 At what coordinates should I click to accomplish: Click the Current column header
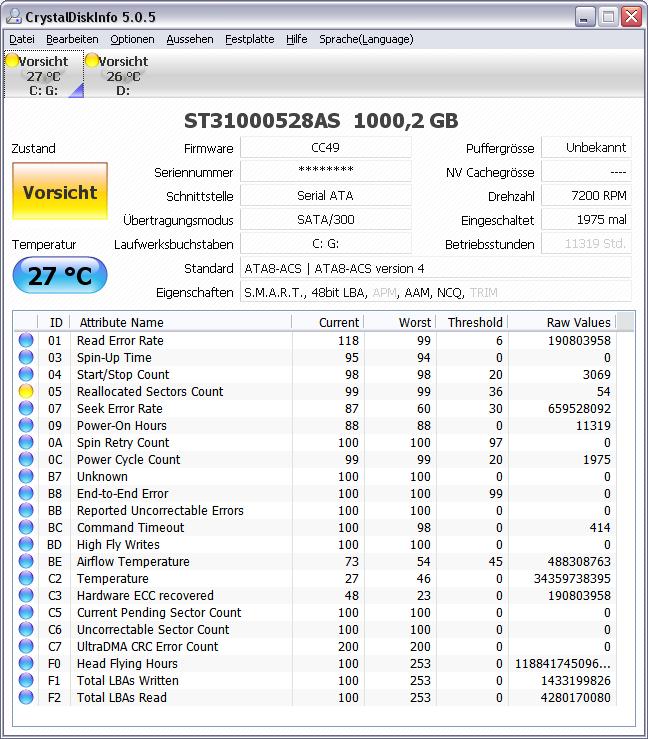pos(328,322)
